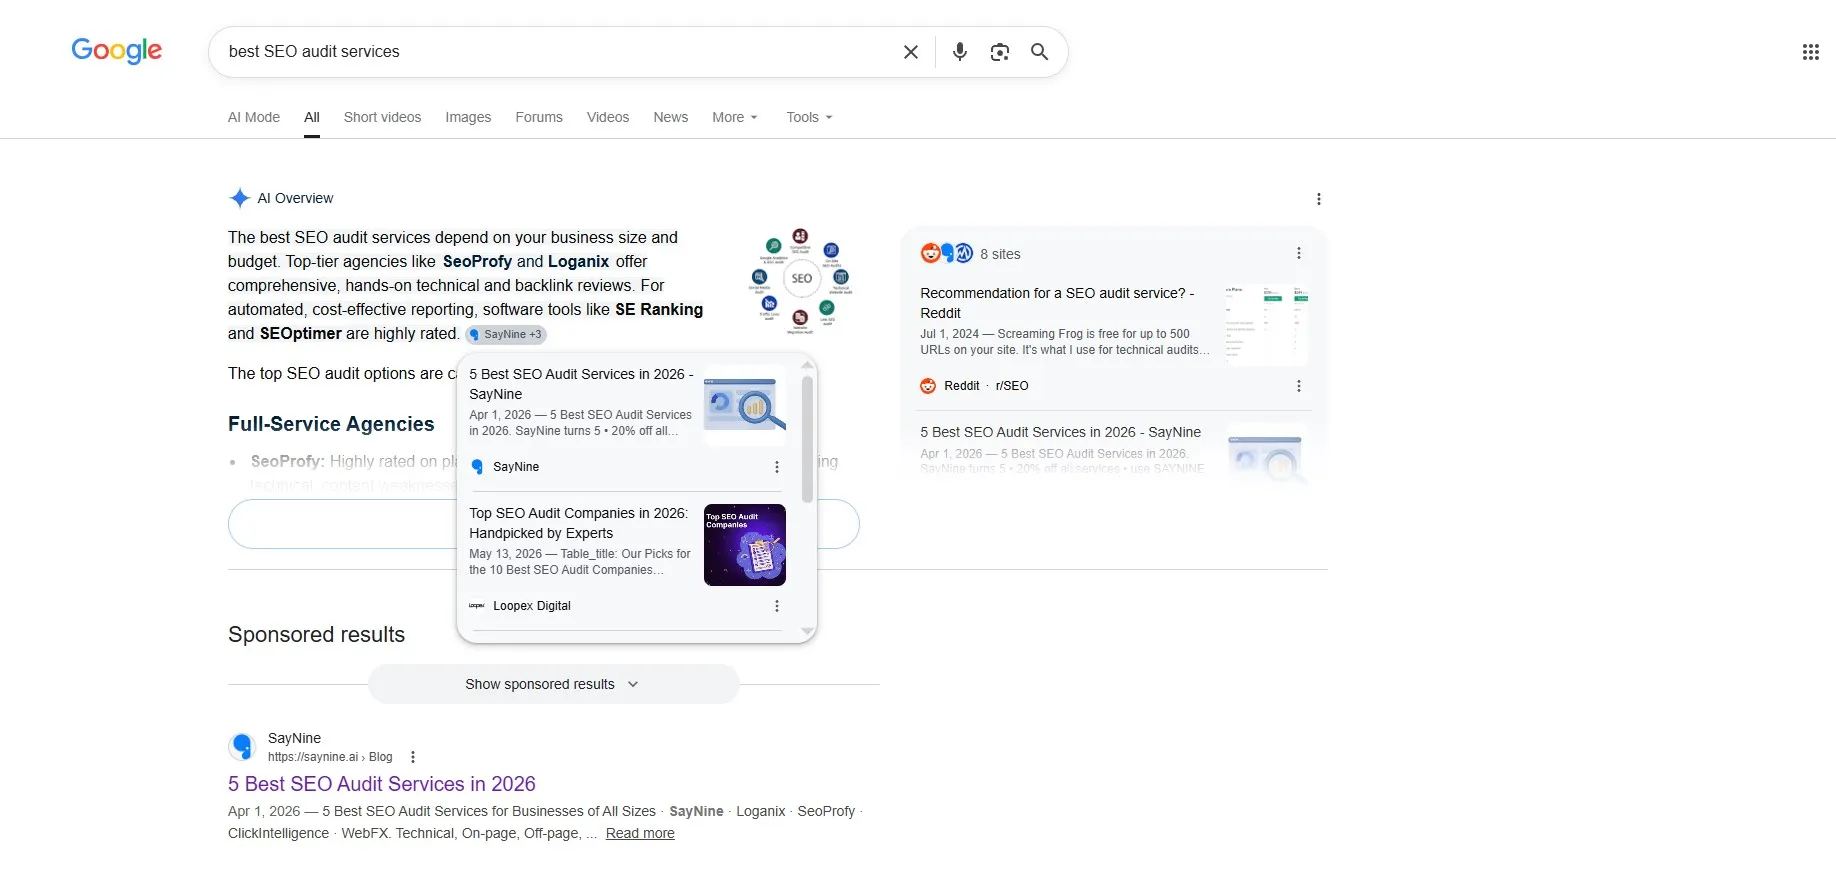Open popup '5 Best SEO Audit Services in 2026 - SayNine'
The image size is (1836, 872).
(581, 384)
